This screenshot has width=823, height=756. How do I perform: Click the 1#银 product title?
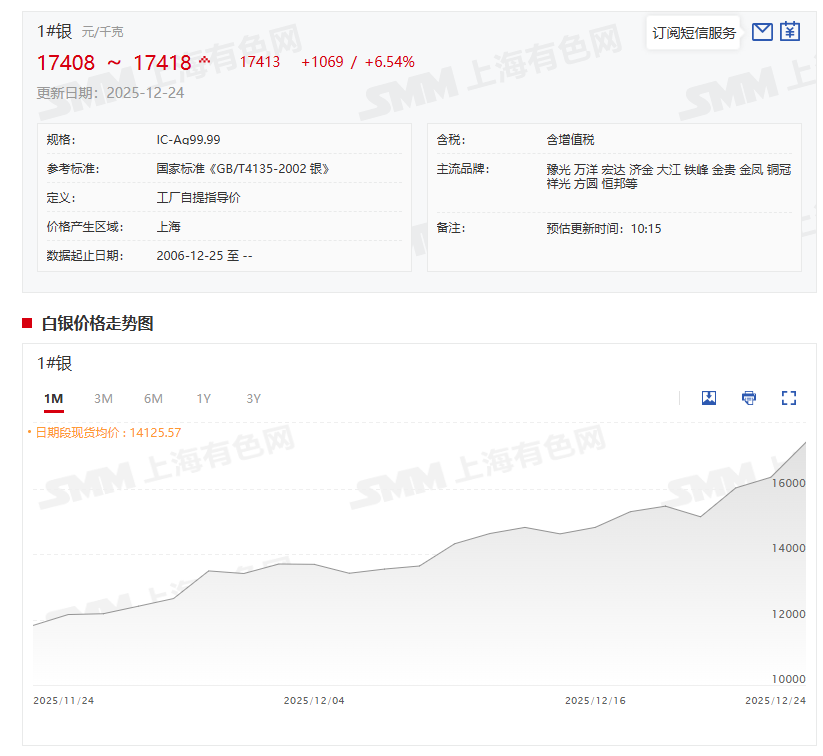(54, 32)
